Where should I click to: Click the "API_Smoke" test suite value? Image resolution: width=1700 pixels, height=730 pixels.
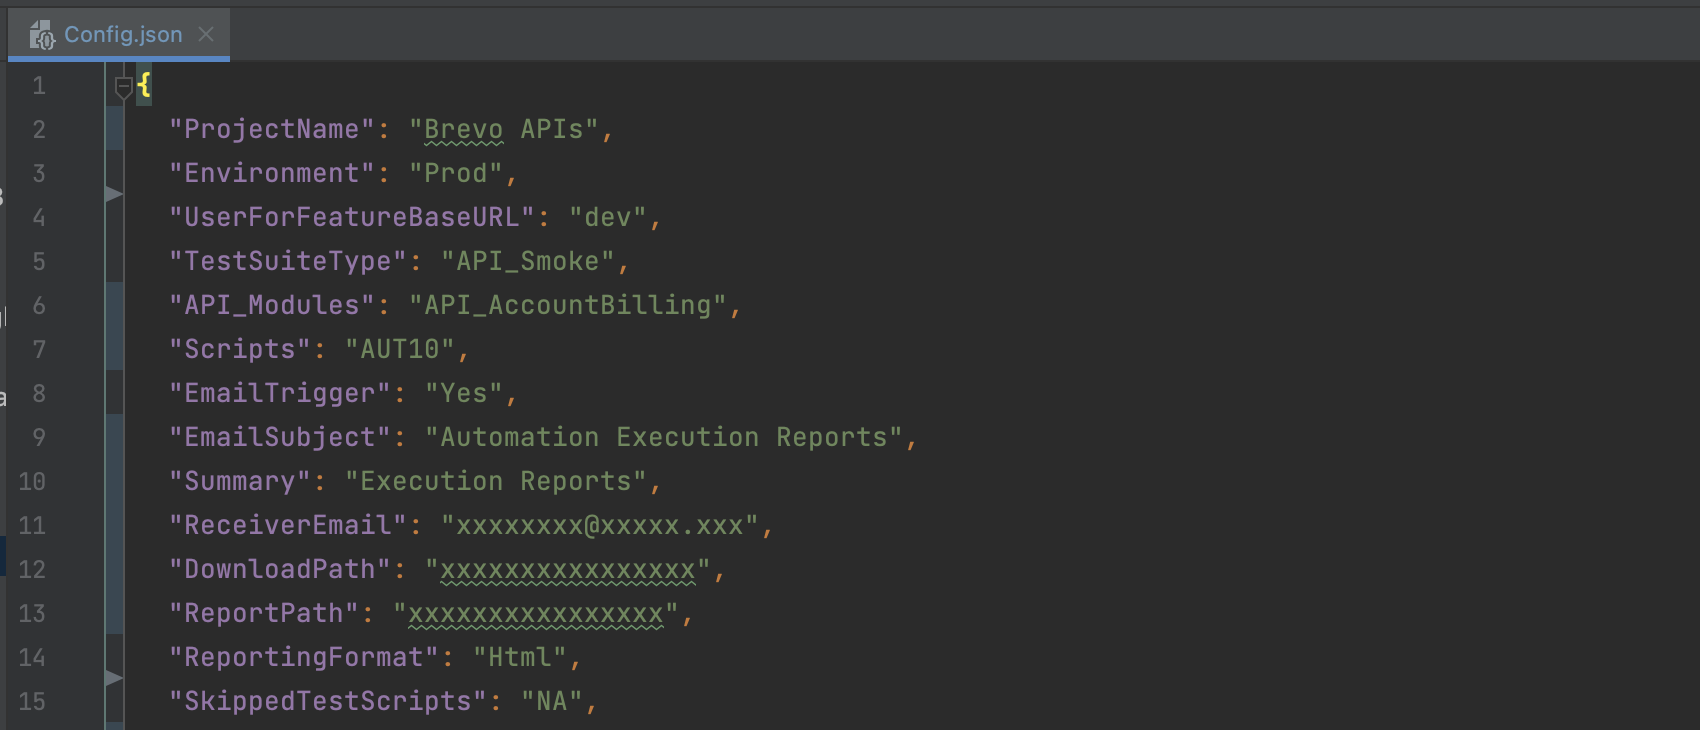click(527, 262)
